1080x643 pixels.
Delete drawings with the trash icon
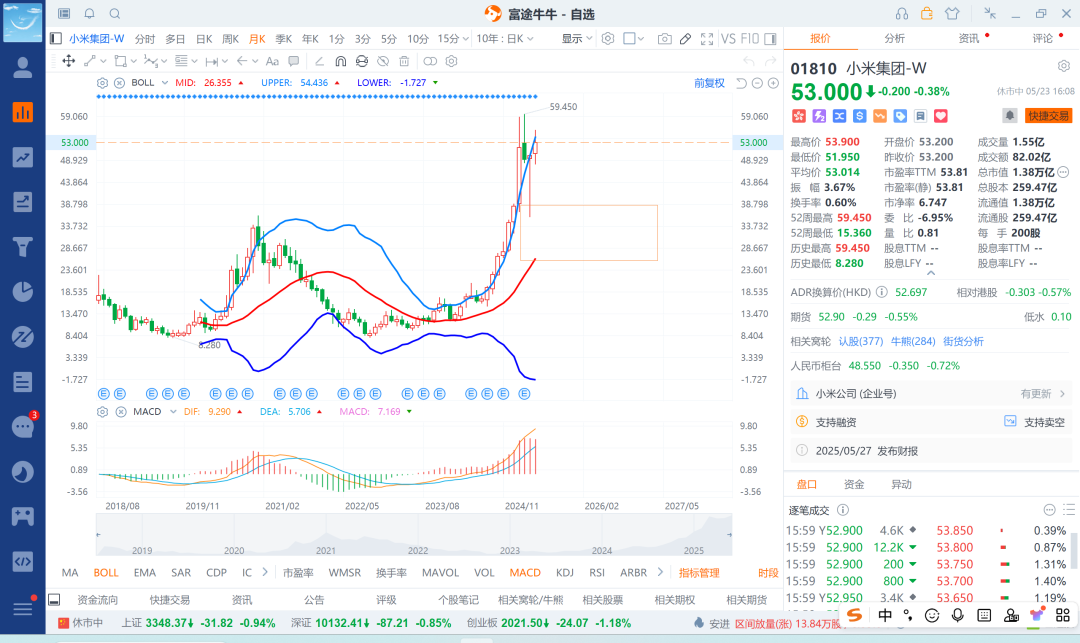tap(404, 61)
